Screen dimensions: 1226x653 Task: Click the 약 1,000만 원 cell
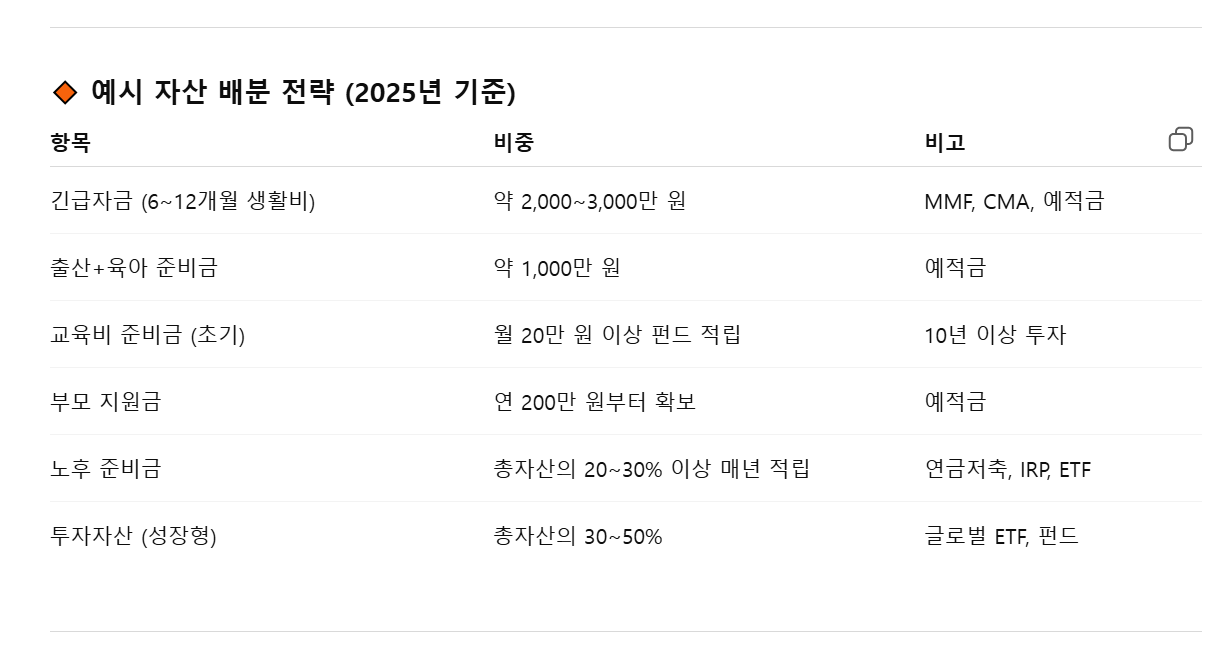[x=557, y=267]
